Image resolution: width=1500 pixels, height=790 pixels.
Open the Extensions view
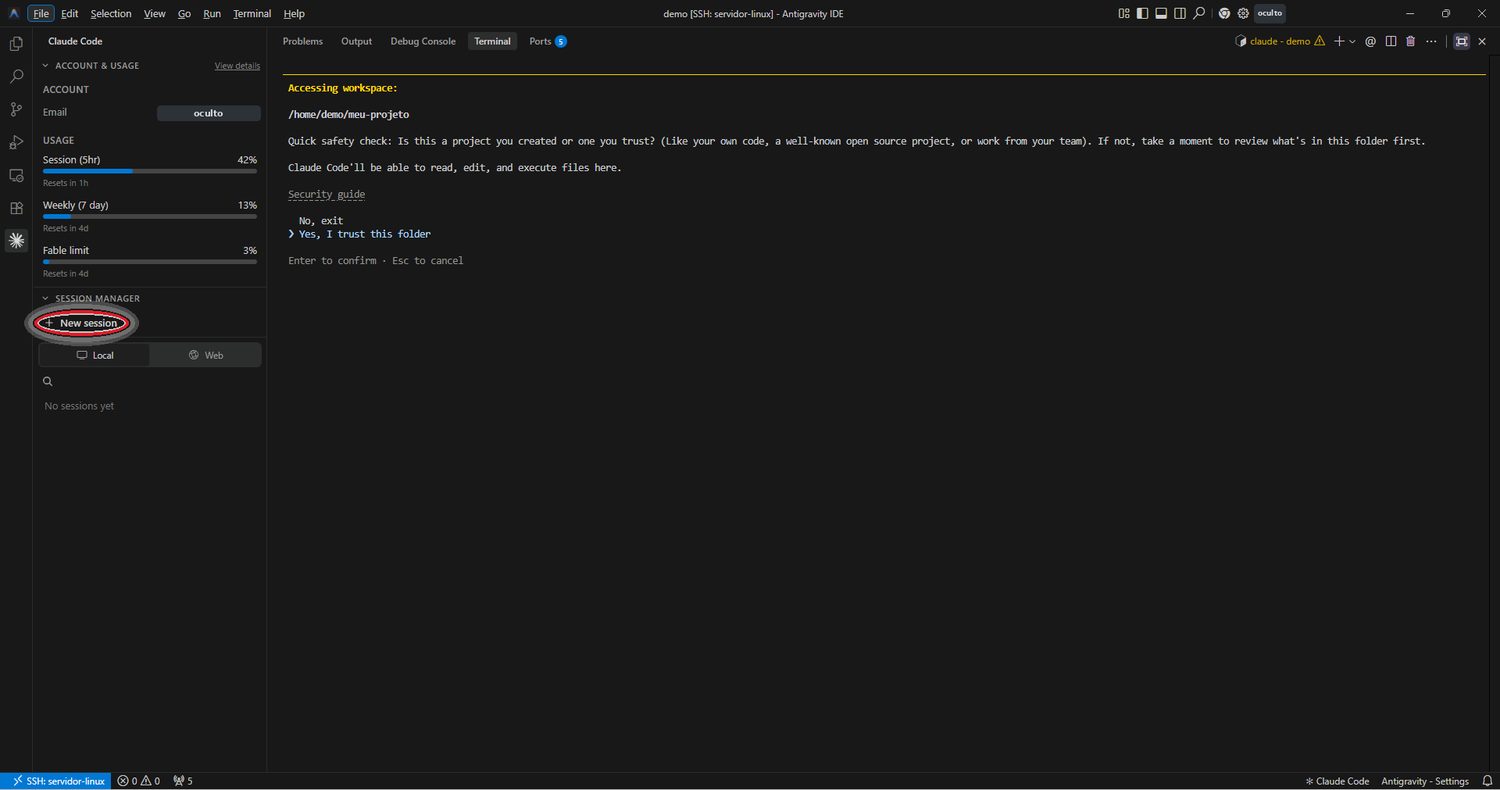click(16, 208)
